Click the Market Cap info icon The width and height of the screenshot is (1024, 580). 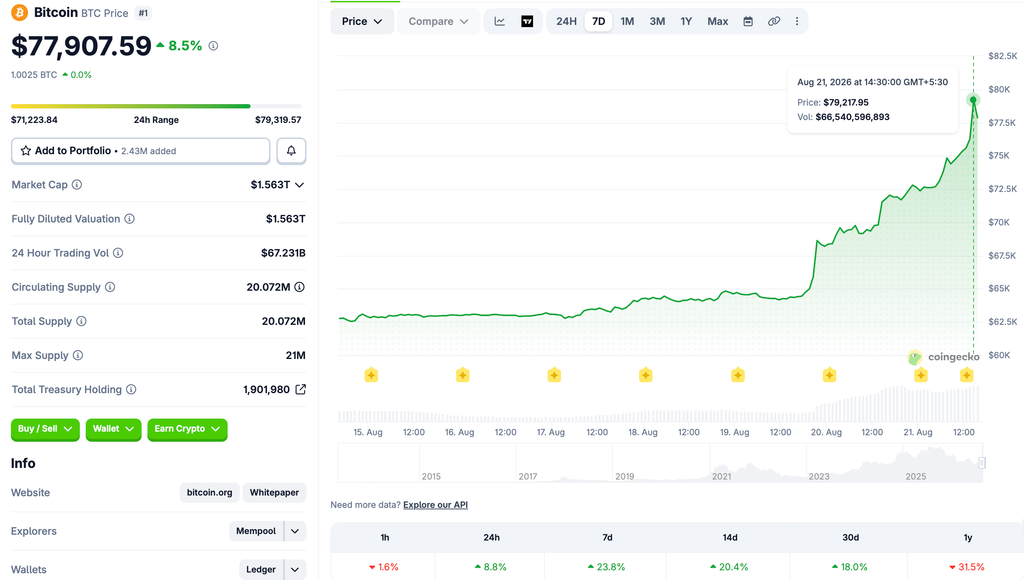coord(77,185)
